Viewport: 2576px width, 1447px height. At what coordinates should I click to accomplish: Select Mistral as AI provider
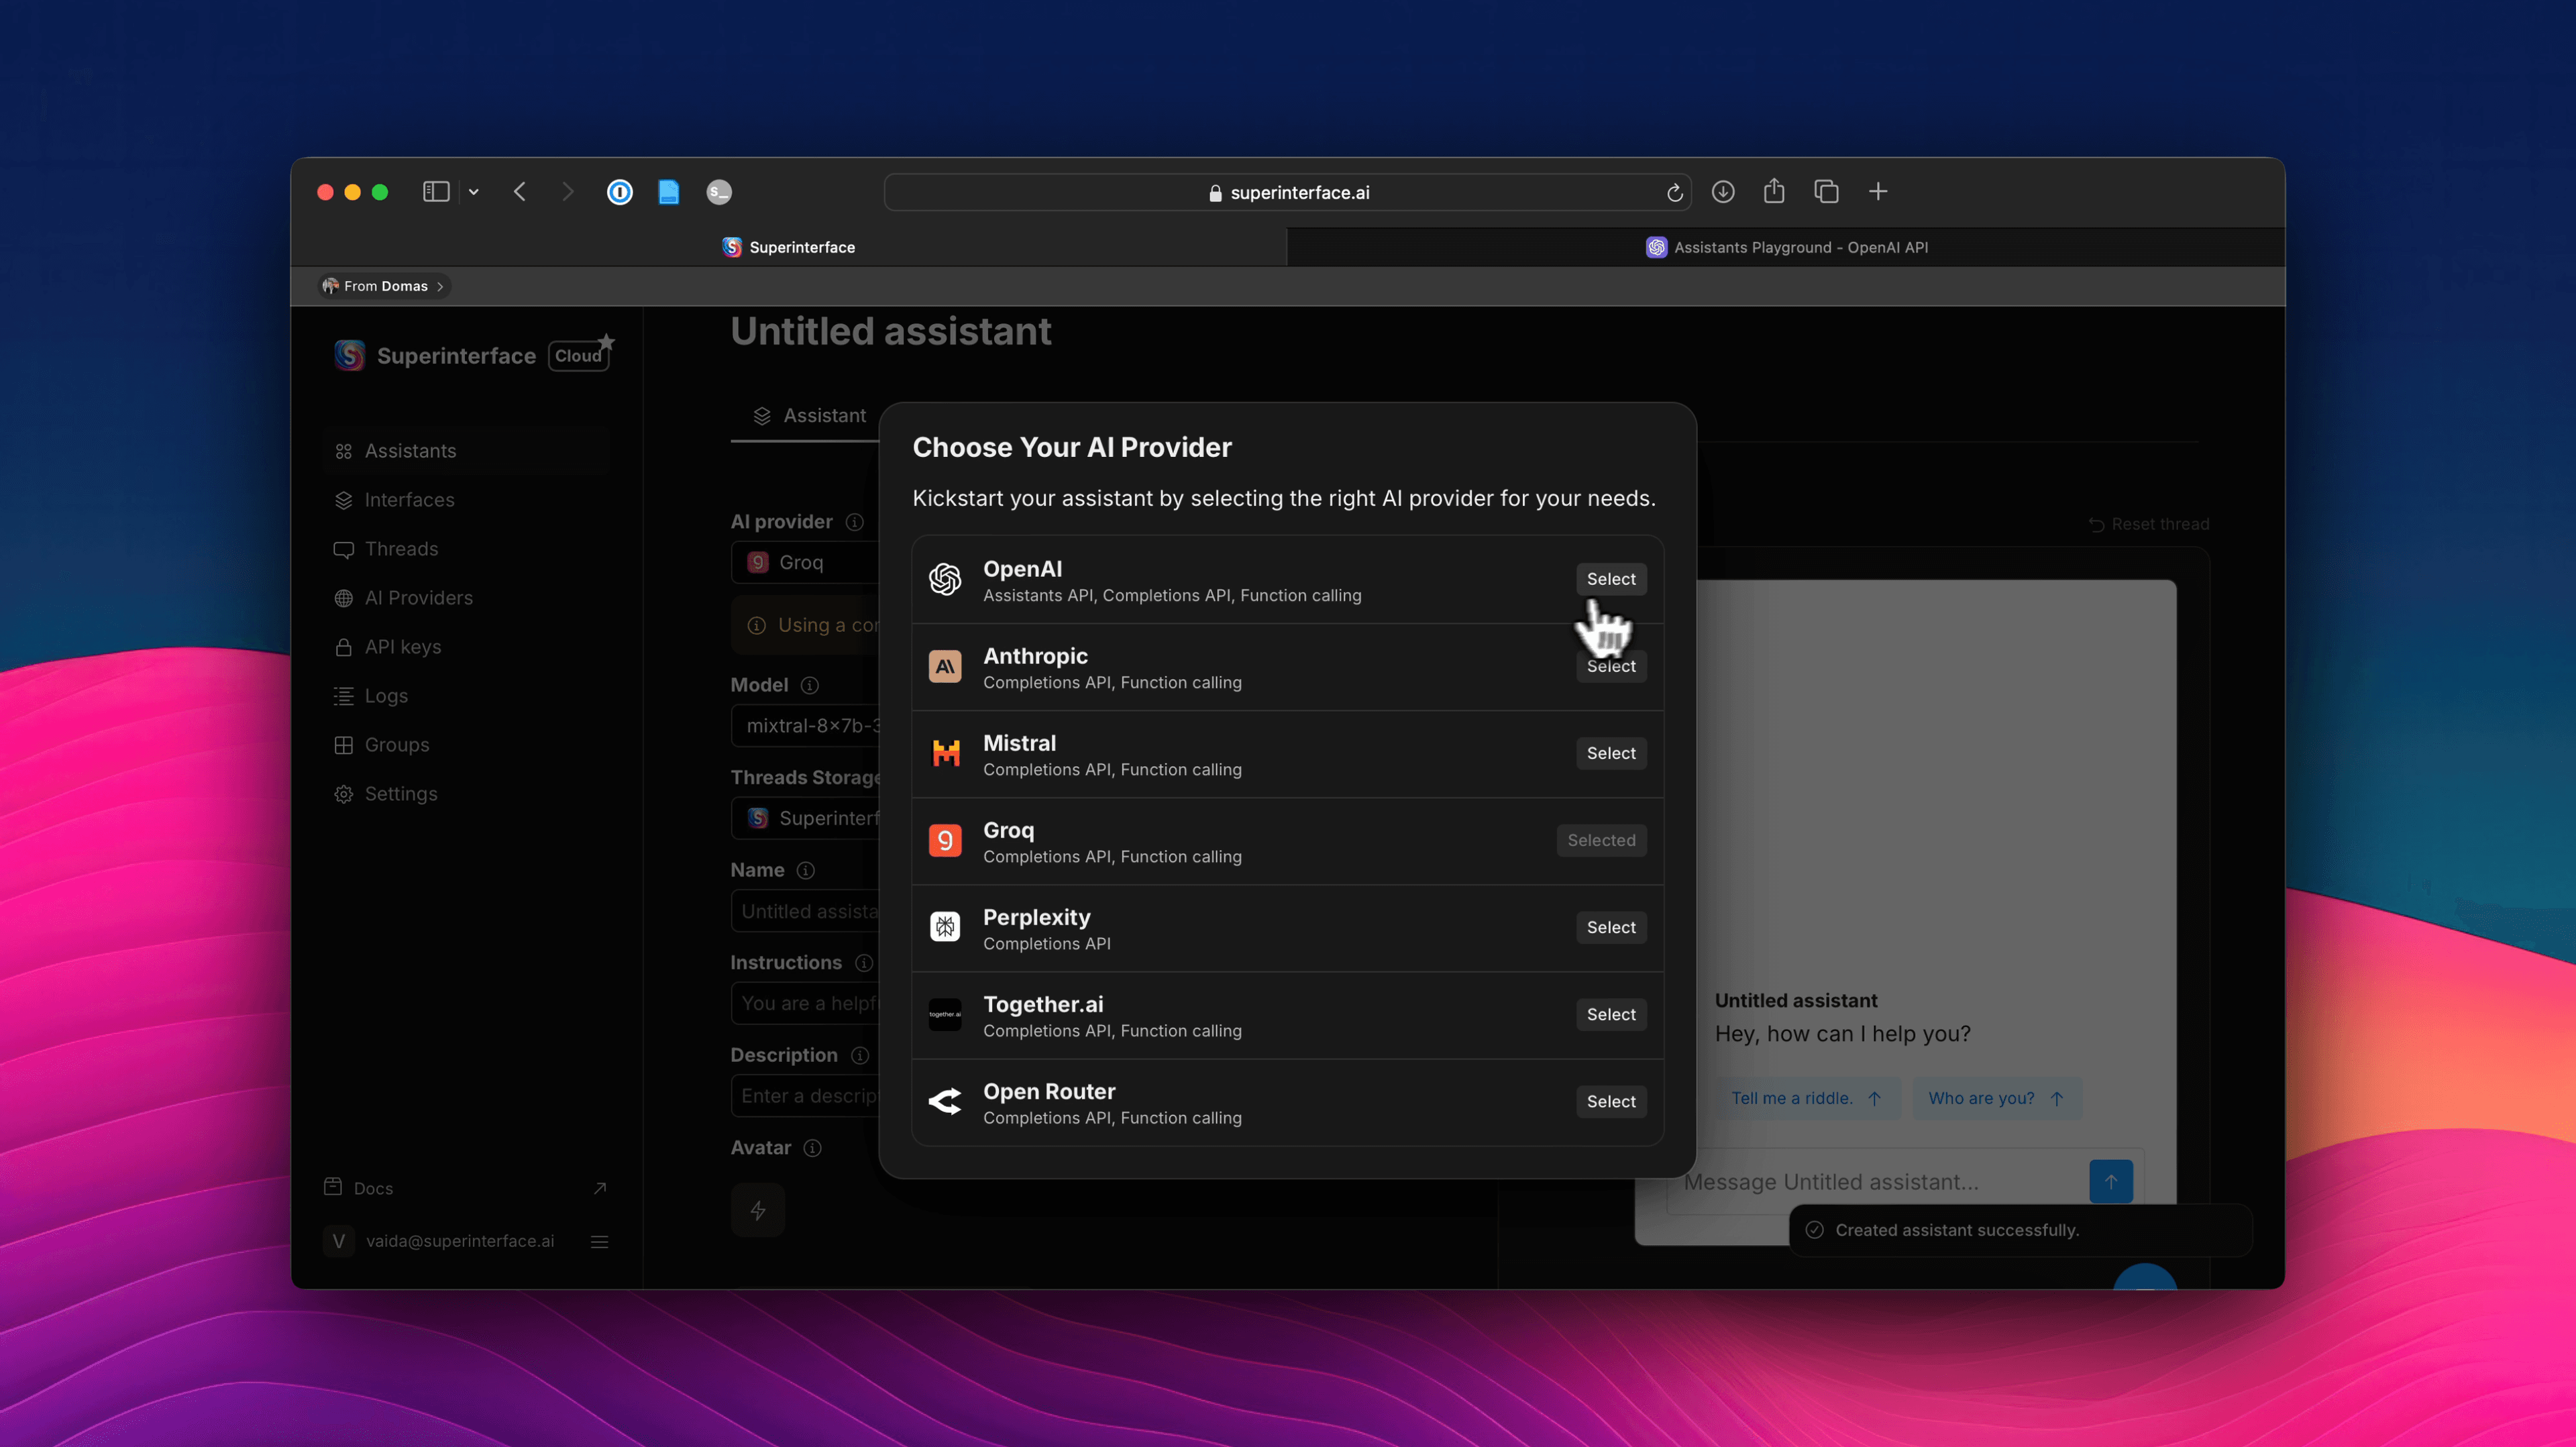[x=1608, y=753]
